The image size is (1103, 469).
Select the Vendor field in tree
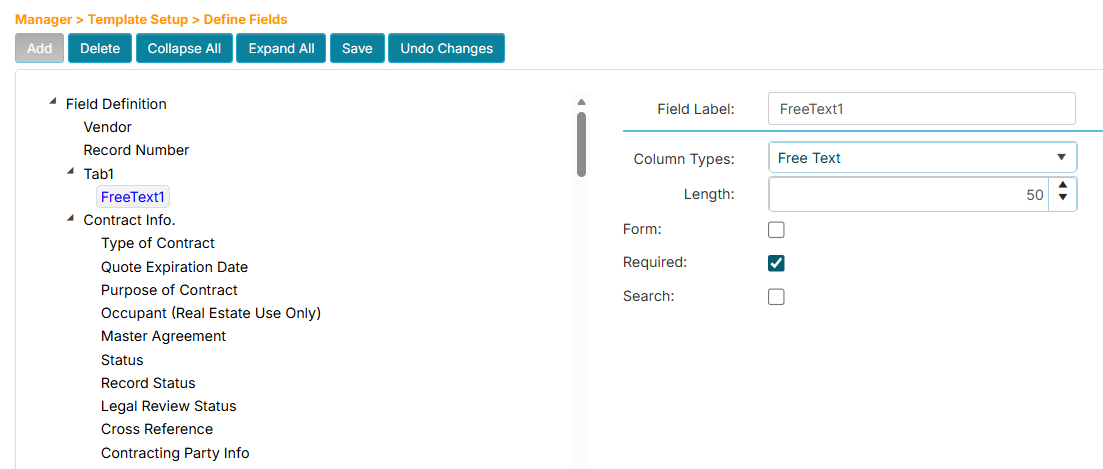tap(108, 127)
